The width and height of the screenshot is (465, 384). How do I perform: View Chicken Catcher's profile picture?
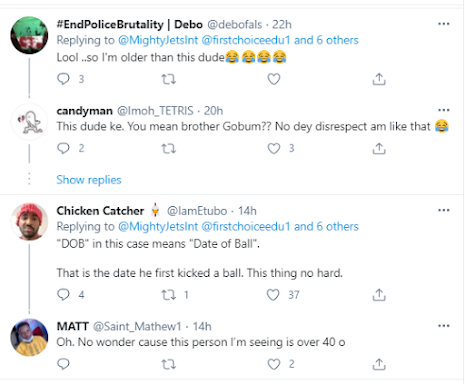(29, 222)
